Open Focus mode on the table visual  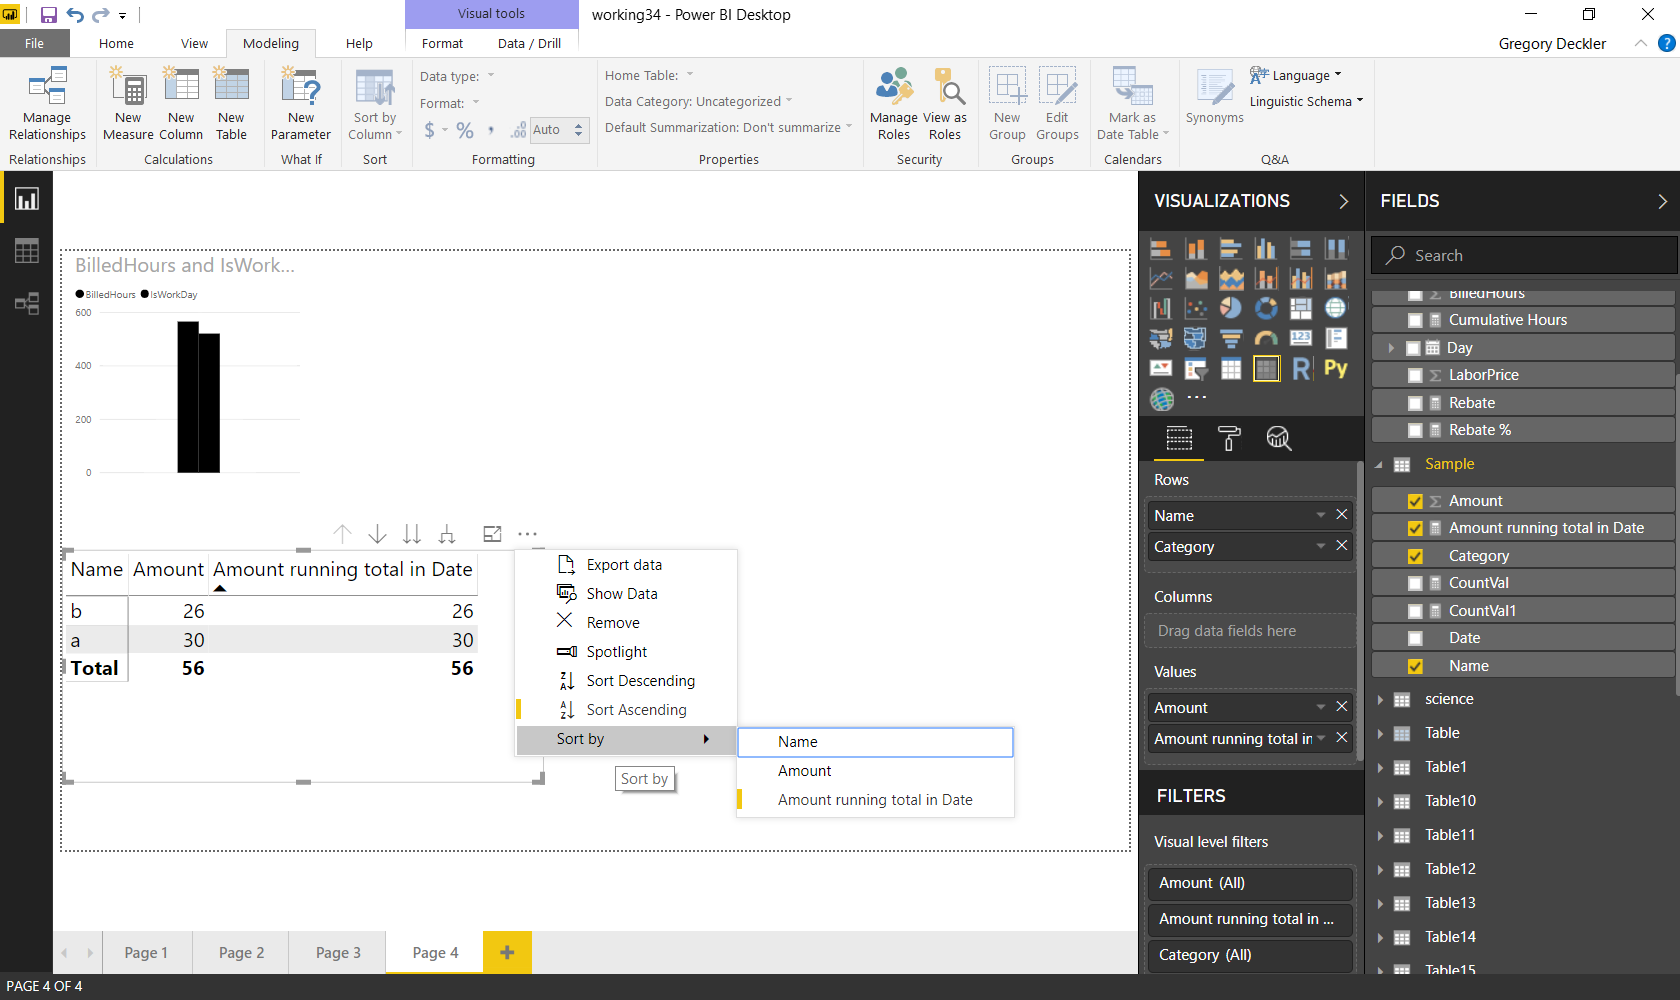click(492, 534)
